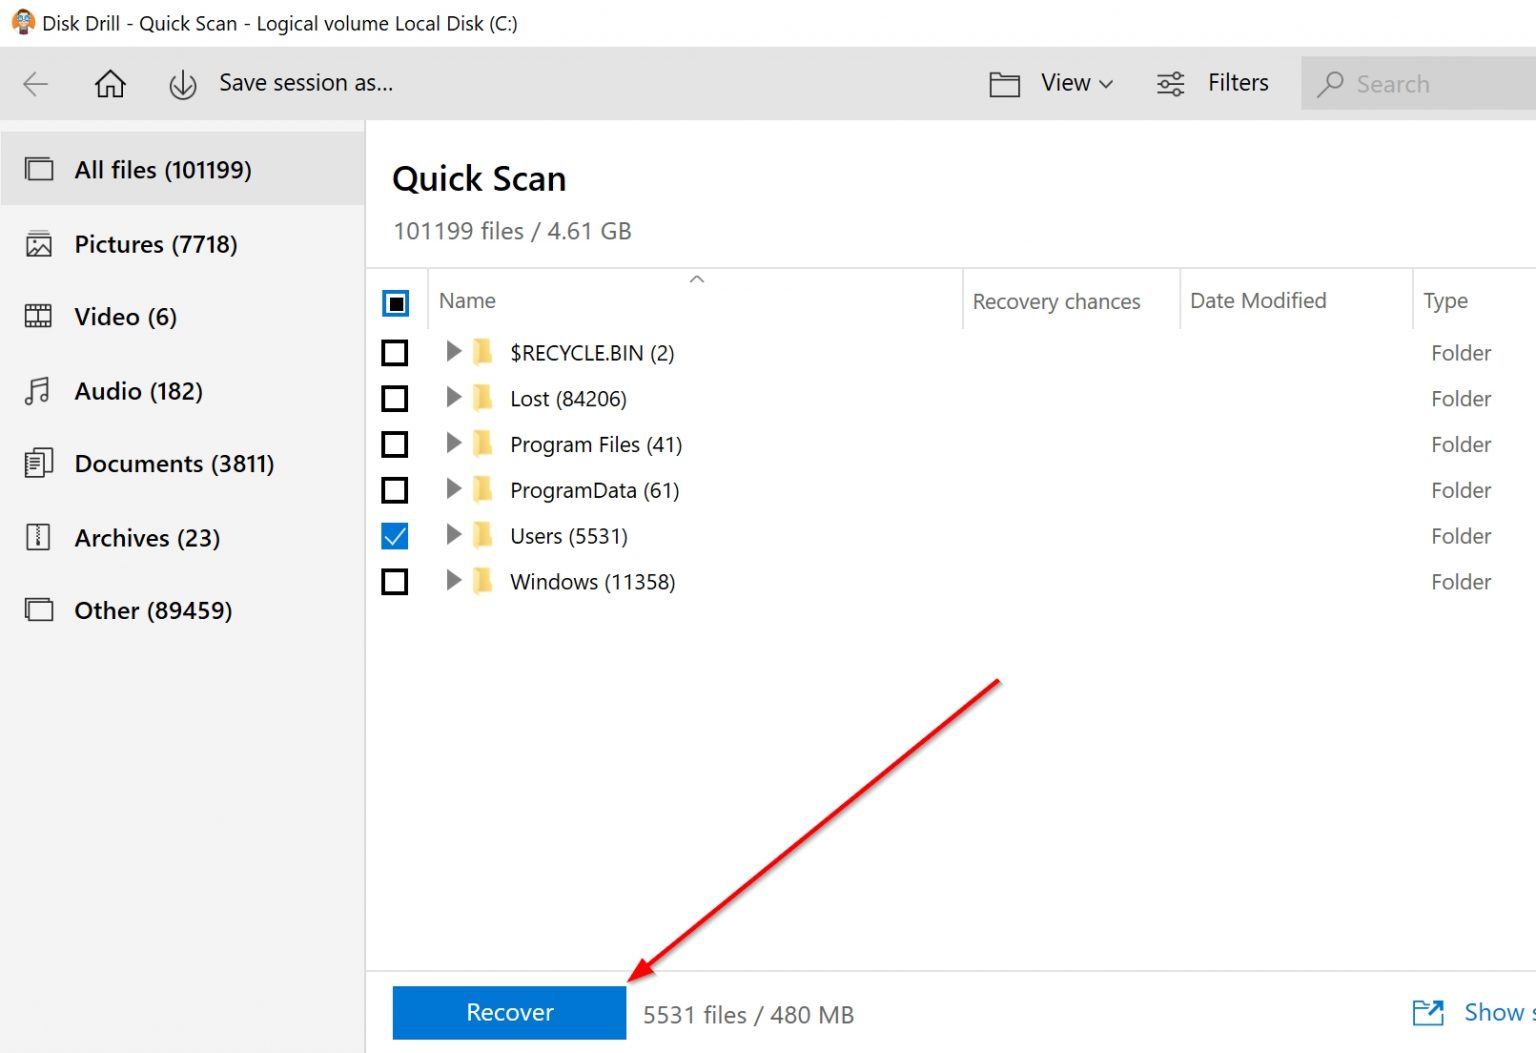Open Save session as via download icon
Image resolution: width=1536 pixels, height=1053 pixels.
pyautogui.click(x=183, y=83)
